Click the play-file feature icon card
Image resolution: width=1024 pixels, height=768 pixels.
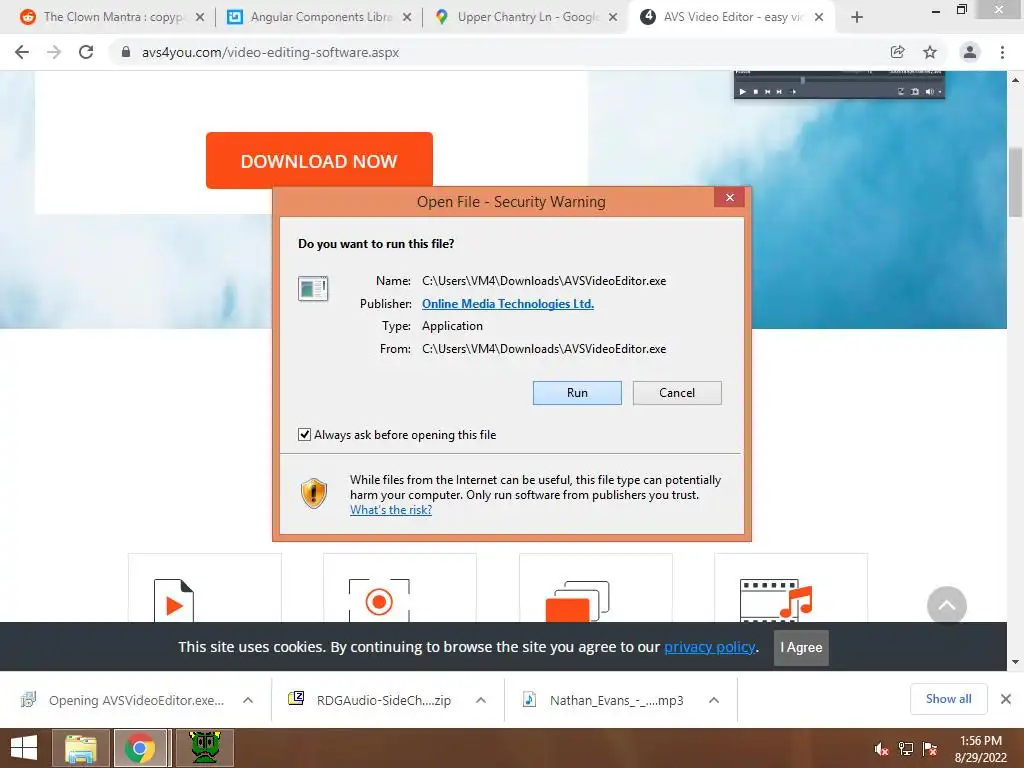coord(204,588)
